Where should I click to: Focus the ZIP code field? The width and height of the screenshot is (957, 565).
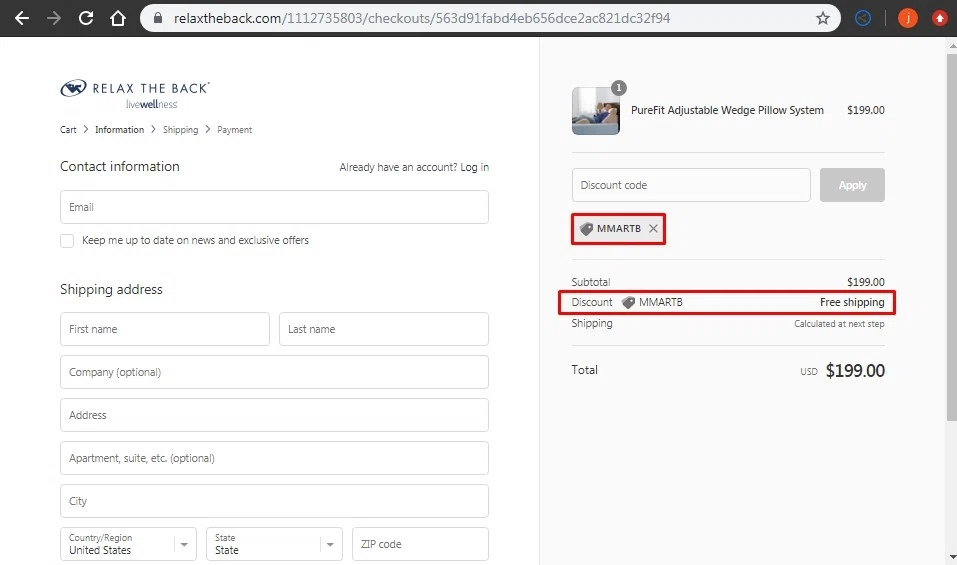(420, 544)
